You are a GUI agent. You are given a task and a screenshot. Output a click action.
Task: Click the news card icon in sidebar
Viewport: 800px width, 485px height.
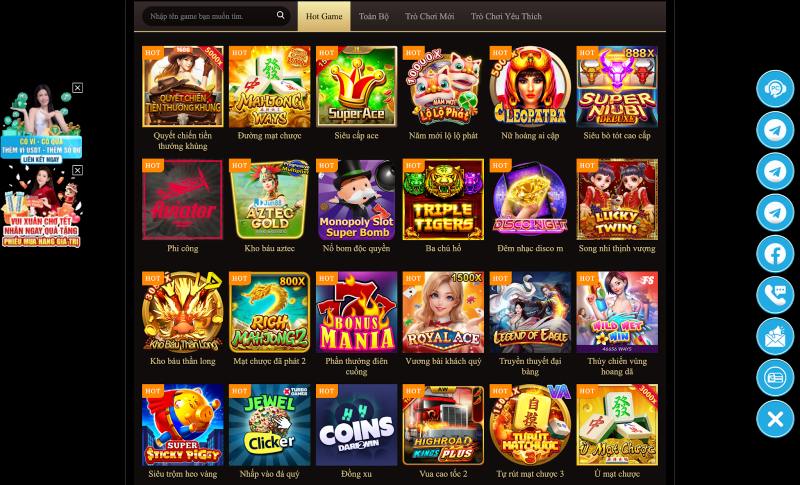775,378
